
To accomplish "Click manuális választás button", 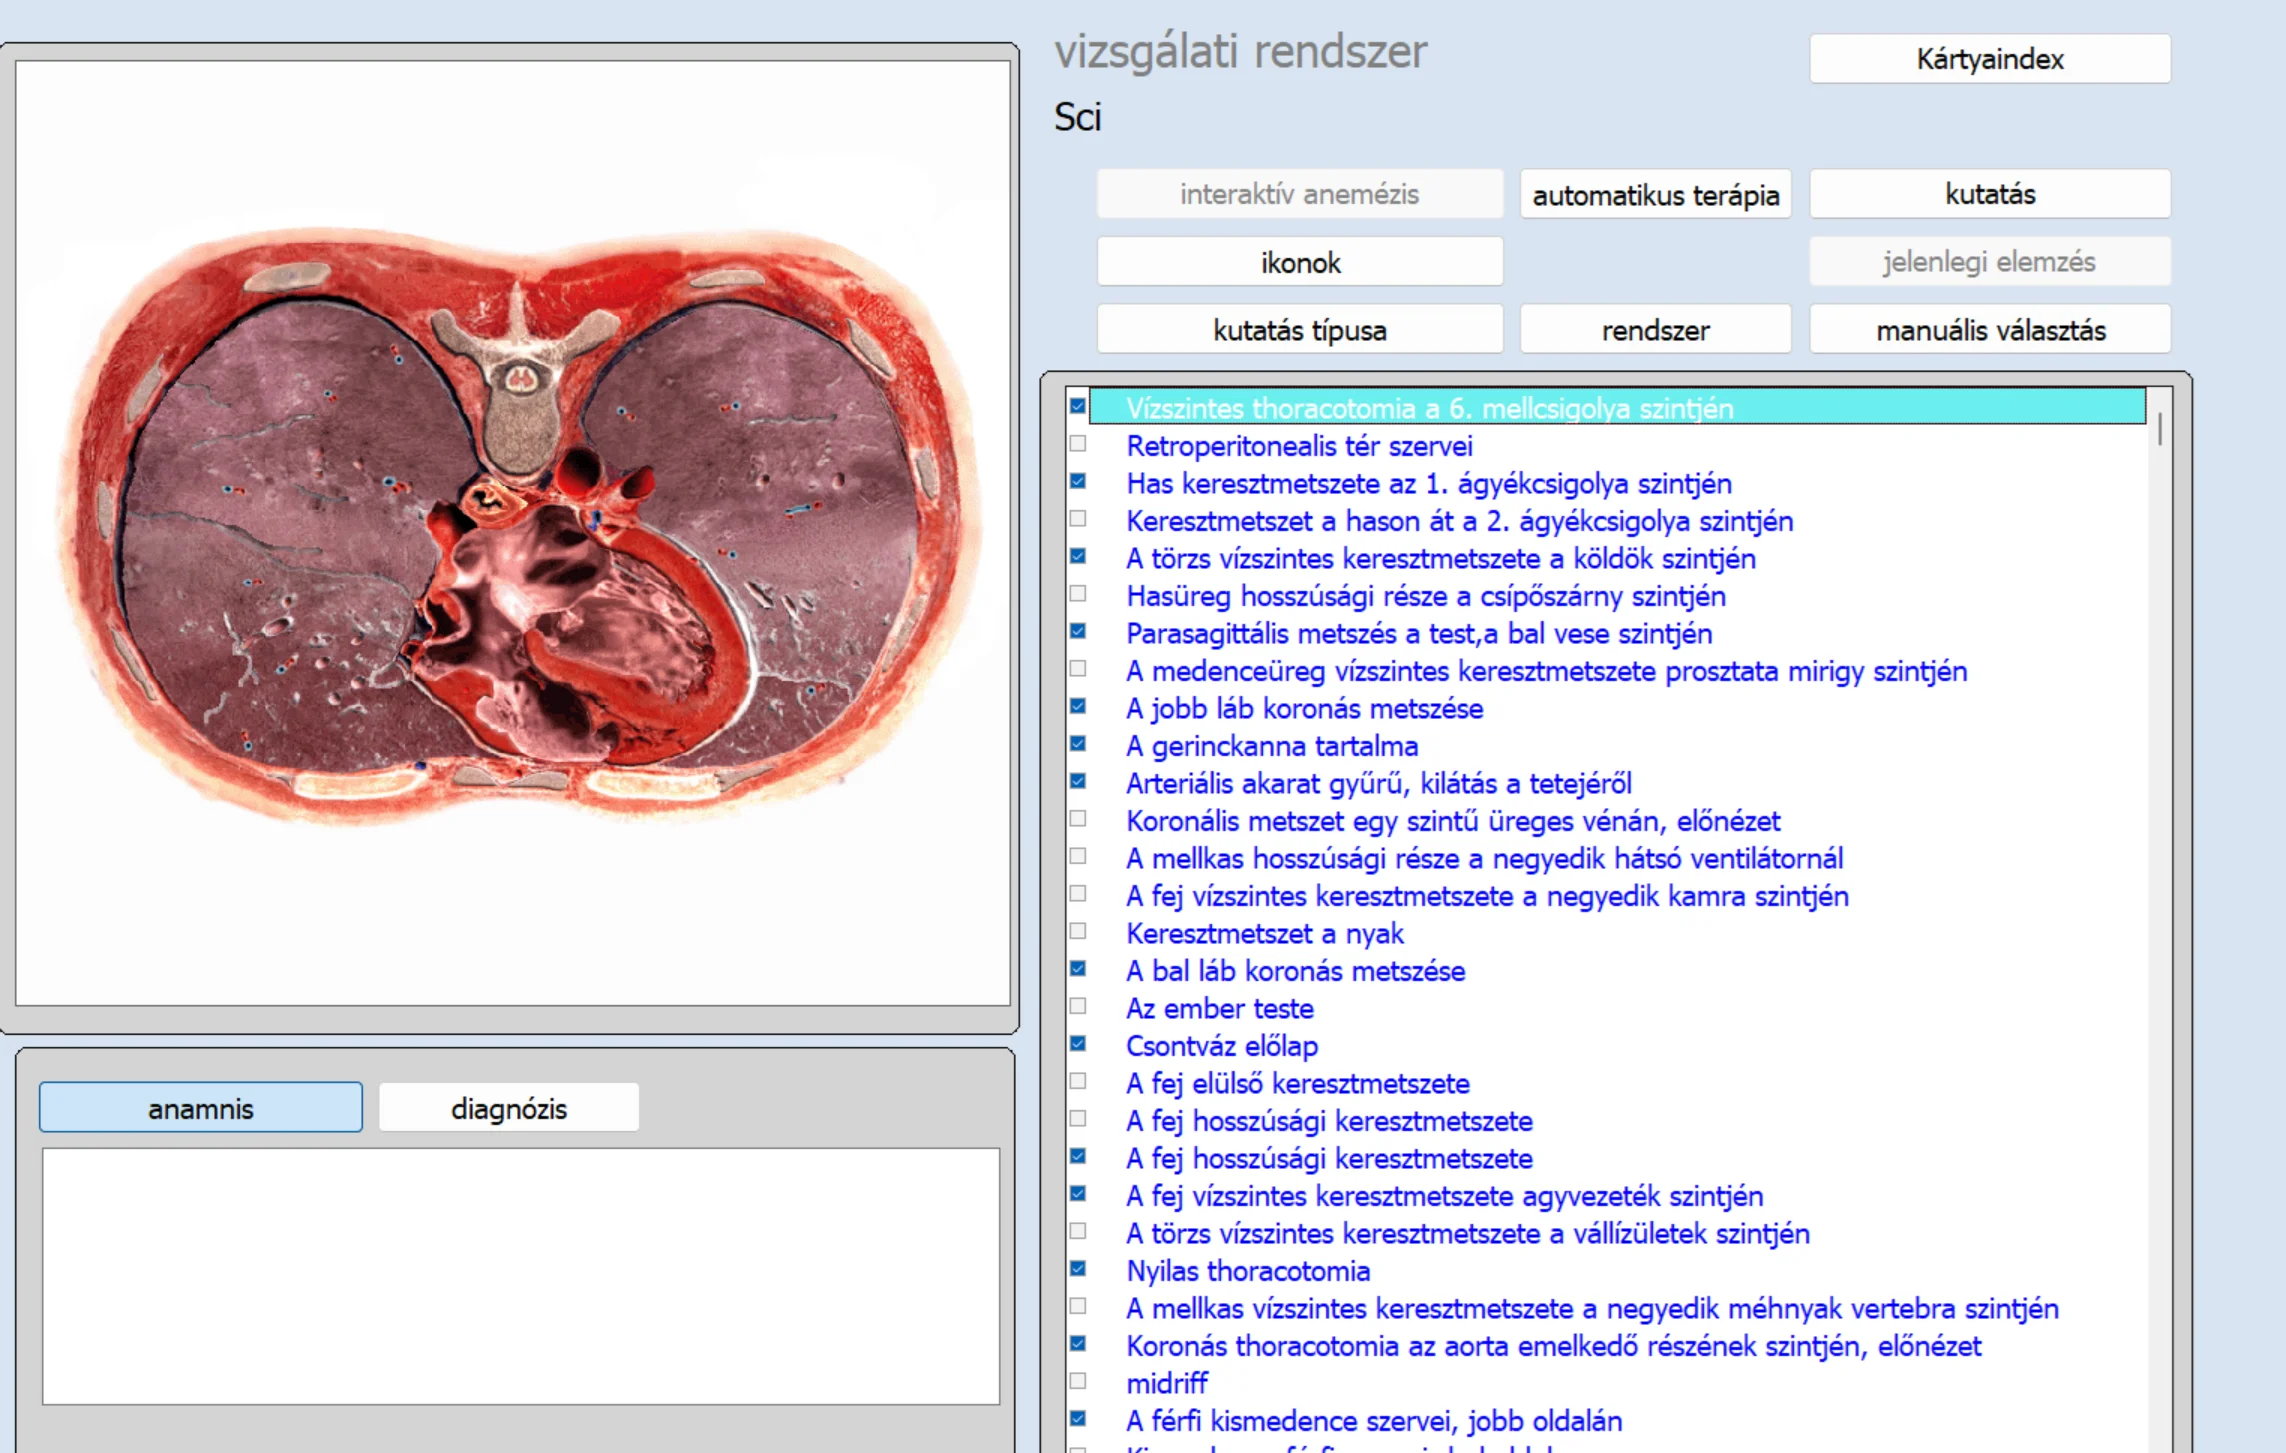I will [1989, 330].
